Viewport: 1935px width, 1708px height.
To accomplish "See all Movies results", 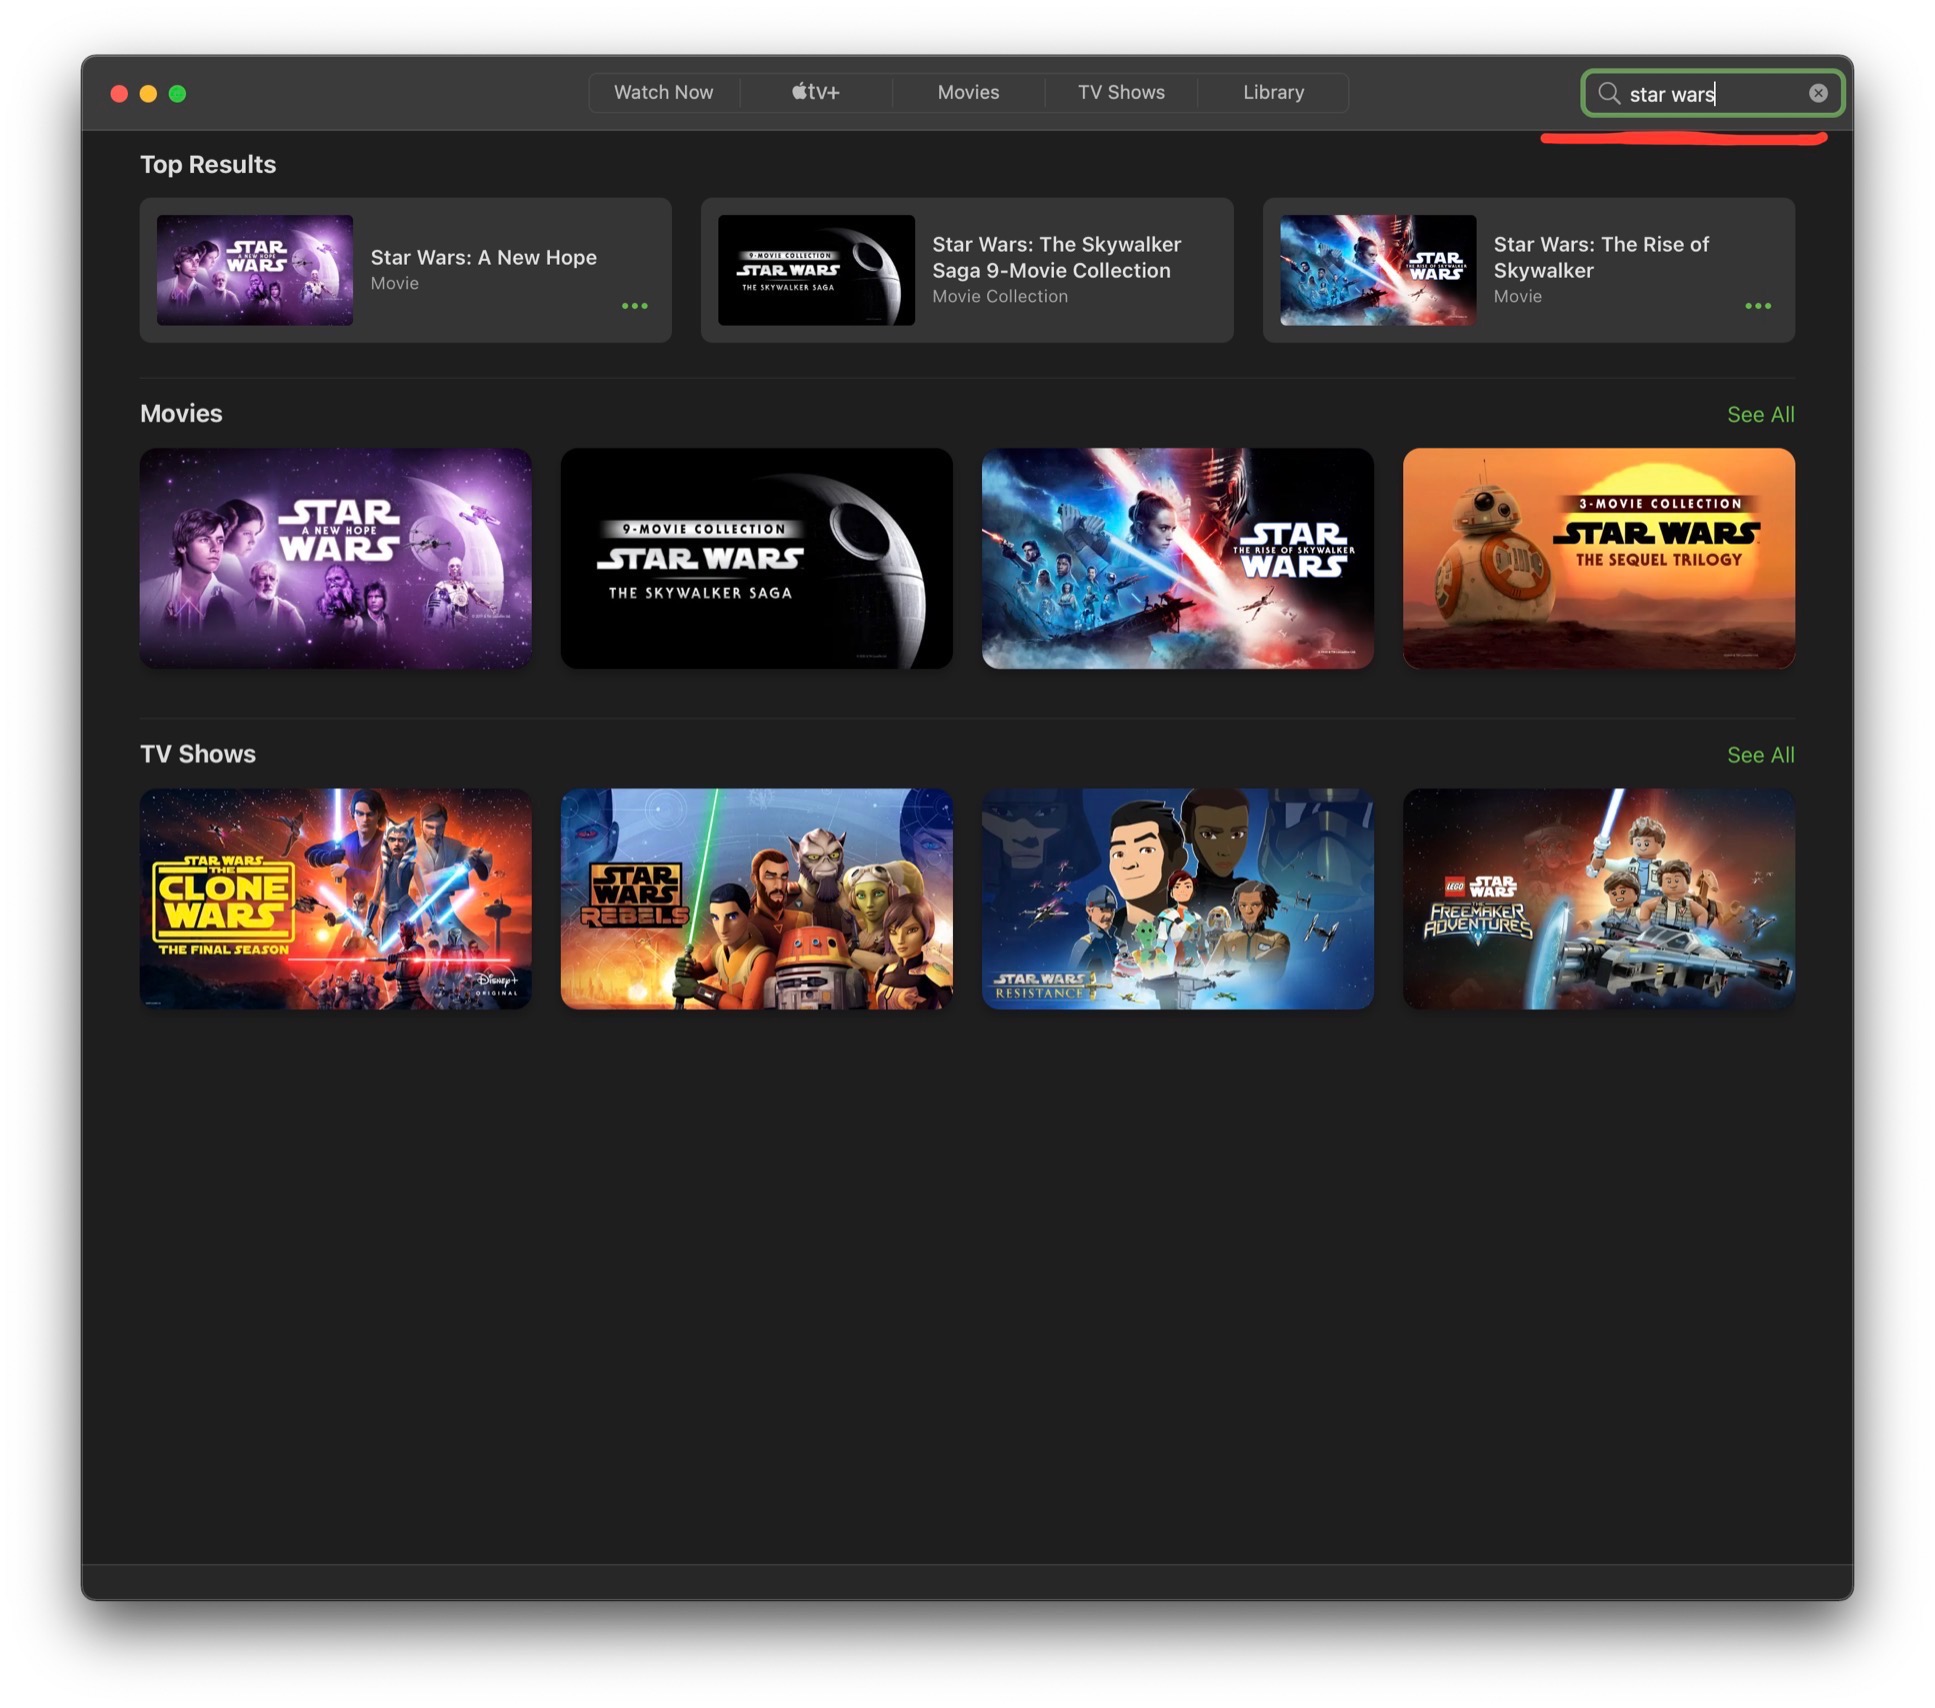I will (x=1759, y=414).
